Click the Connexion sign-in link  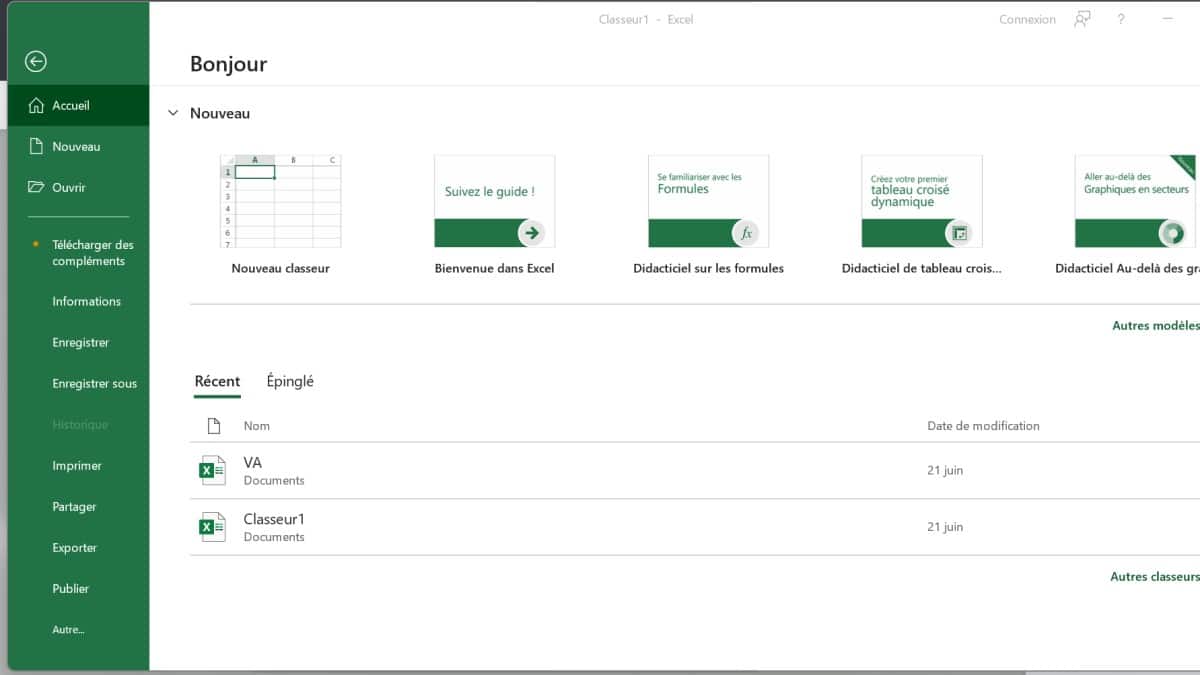tap(1027, 19)
